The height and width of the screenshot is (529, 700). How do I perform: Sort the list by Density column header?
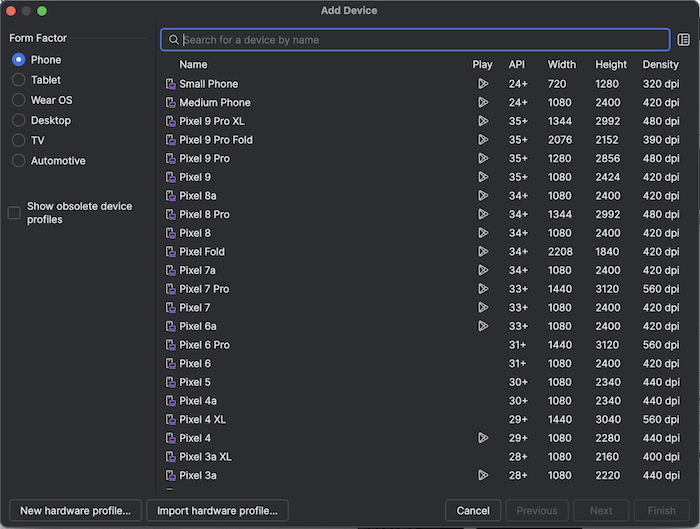(660, 65)
